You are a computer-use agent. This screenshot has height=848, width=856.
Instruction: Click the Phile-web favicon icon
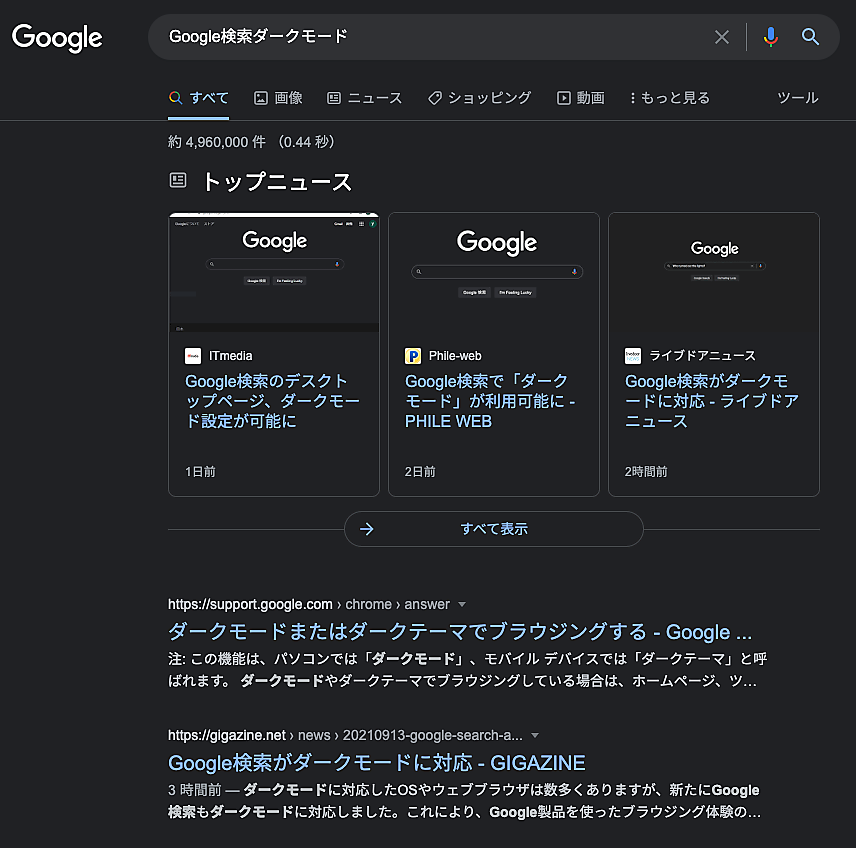(413, 356)
